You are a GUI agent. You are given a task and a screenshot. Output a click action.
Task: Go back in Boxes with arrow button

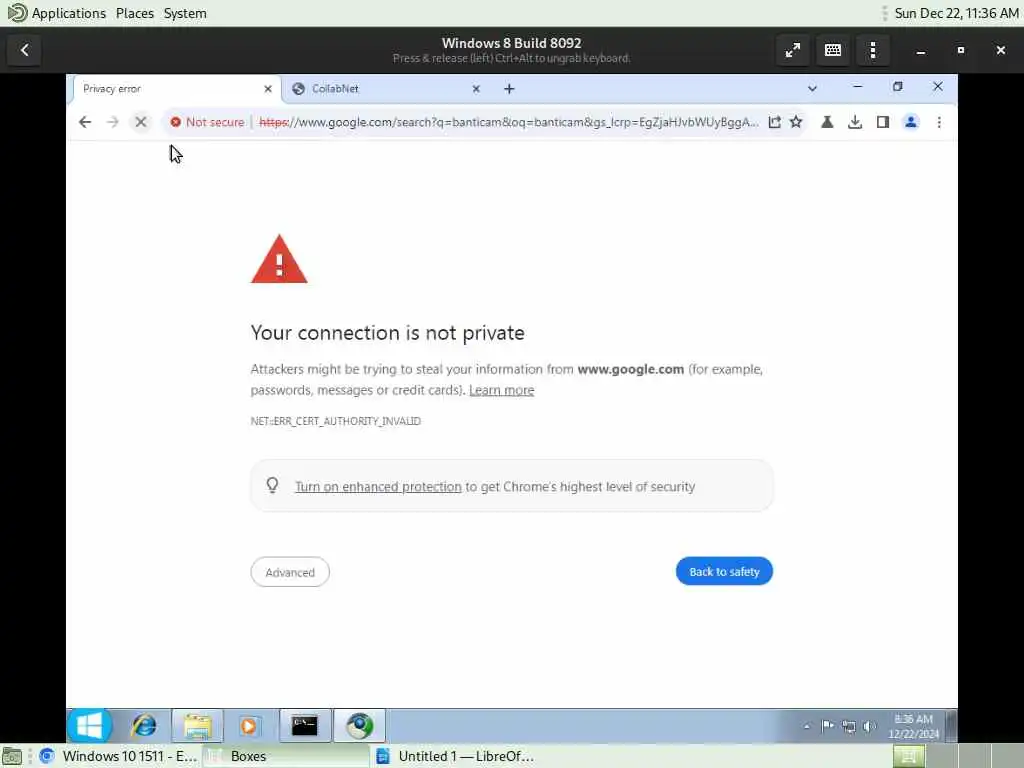point(25,50)
